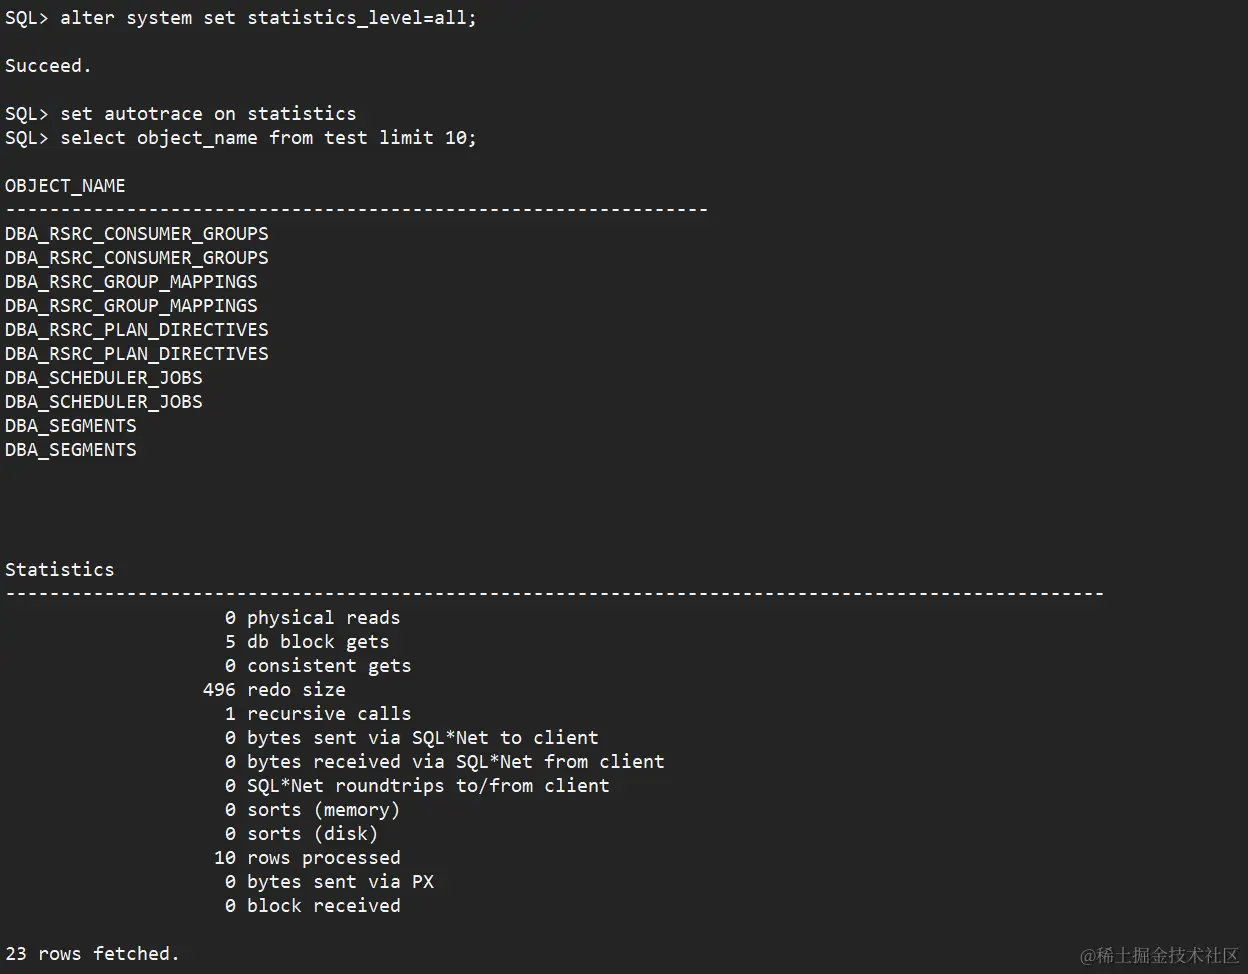Select the first DBA_RSRC_CONSUMER_GROUPS result row
This screenshot has height=974, width=1248.
[137, 234]
